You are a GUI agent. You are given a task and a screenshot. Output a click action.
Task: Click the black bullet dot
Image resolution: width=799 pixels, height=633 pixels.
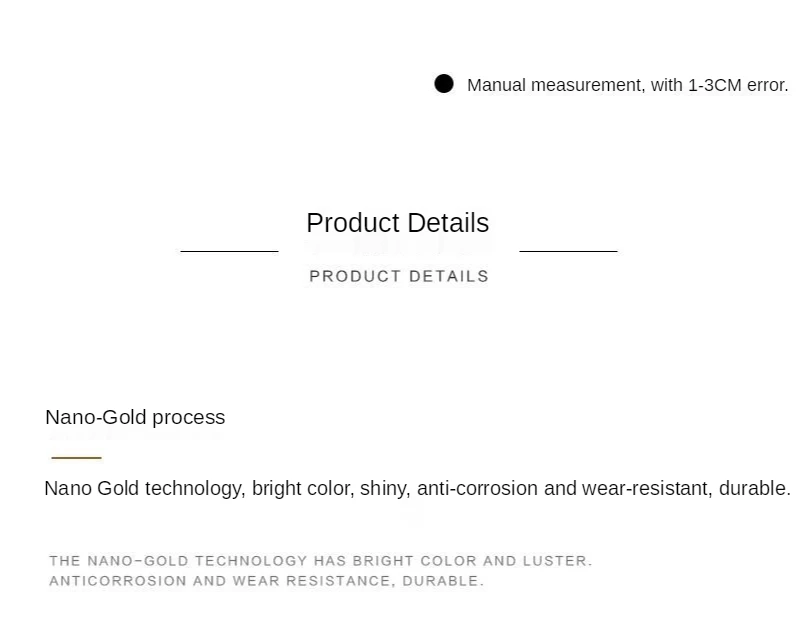pyautogui.click(x=444, y=84)
